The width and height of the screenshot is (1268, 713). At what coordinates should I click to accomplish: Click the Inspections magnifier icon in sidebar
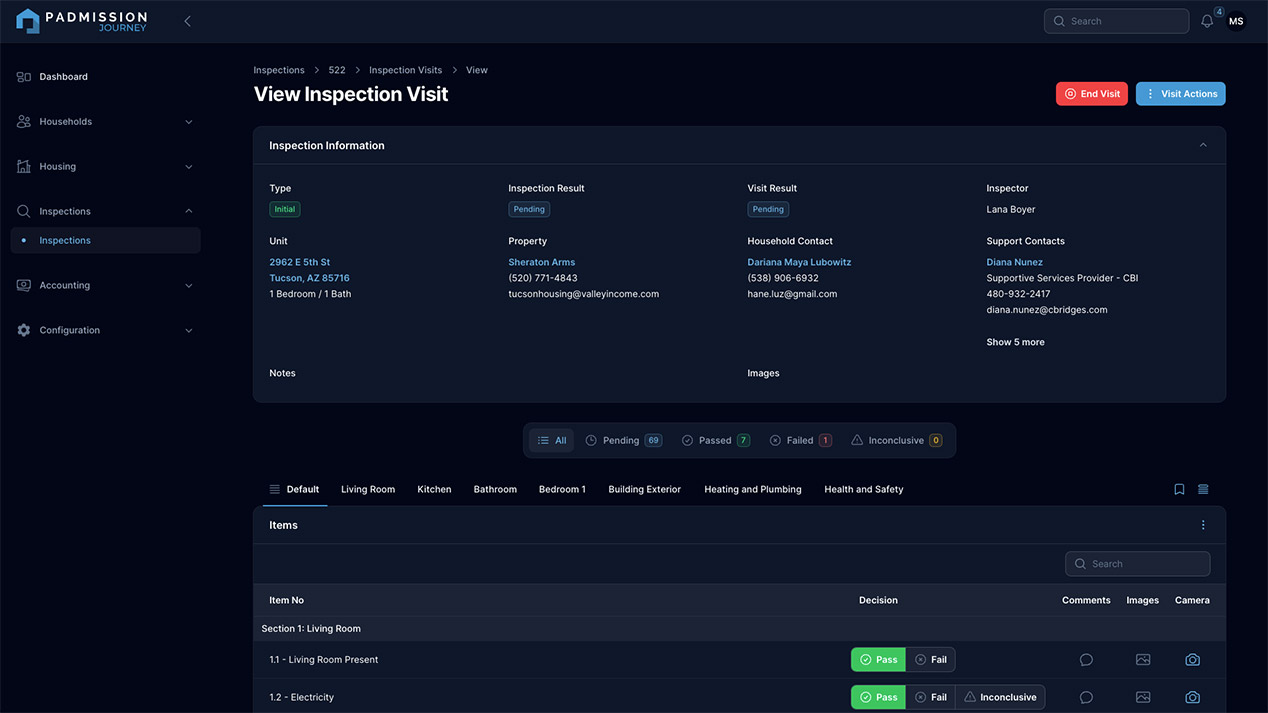coord(24,212)
